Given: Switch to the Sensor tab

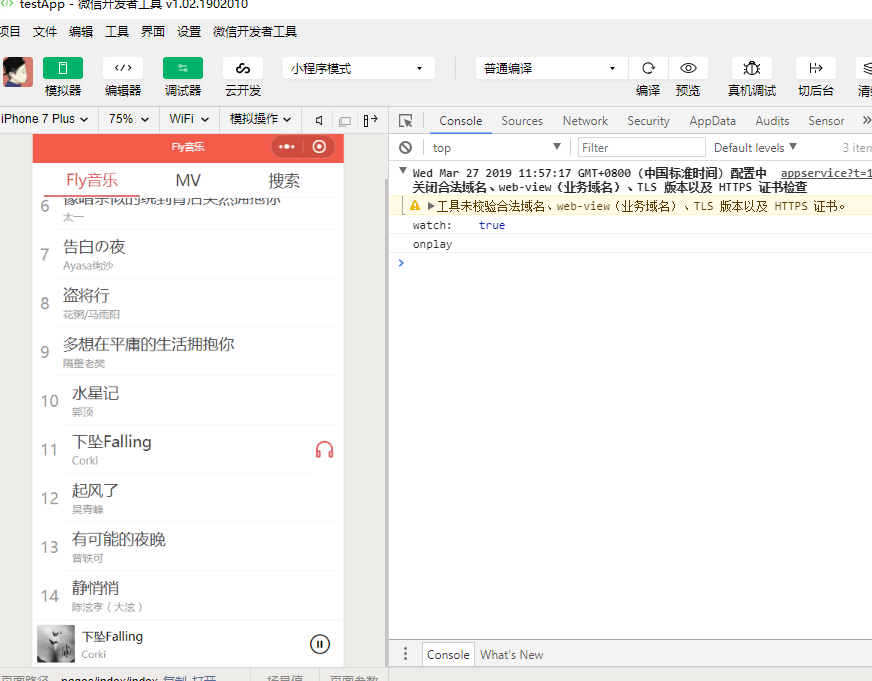Looking at the screenshot, I should pyautogui.click(x=826, y=121).
